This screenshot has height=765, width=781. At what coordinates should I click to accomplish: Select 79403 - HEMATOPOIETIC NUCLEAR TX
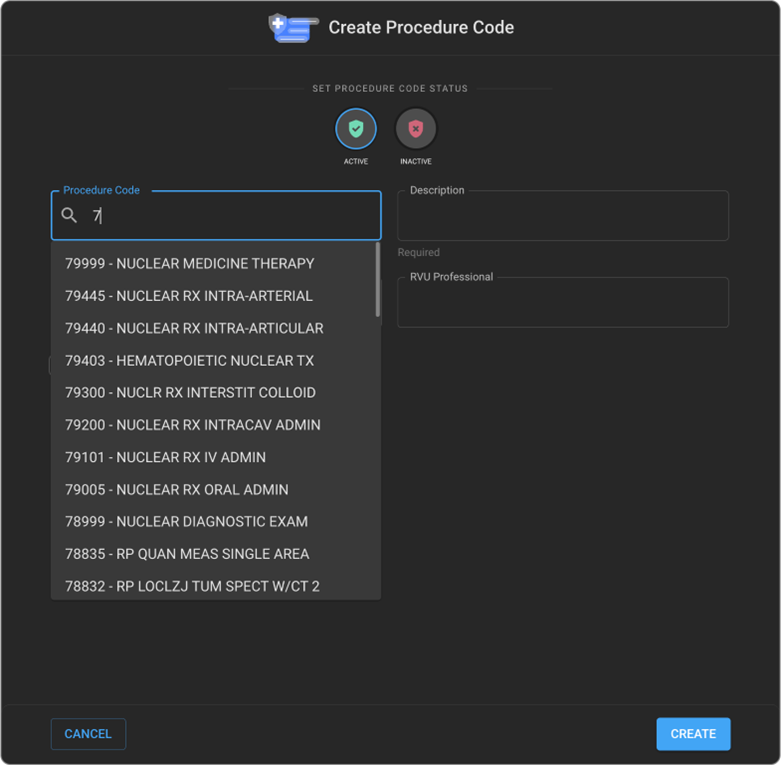click(189, 360)
